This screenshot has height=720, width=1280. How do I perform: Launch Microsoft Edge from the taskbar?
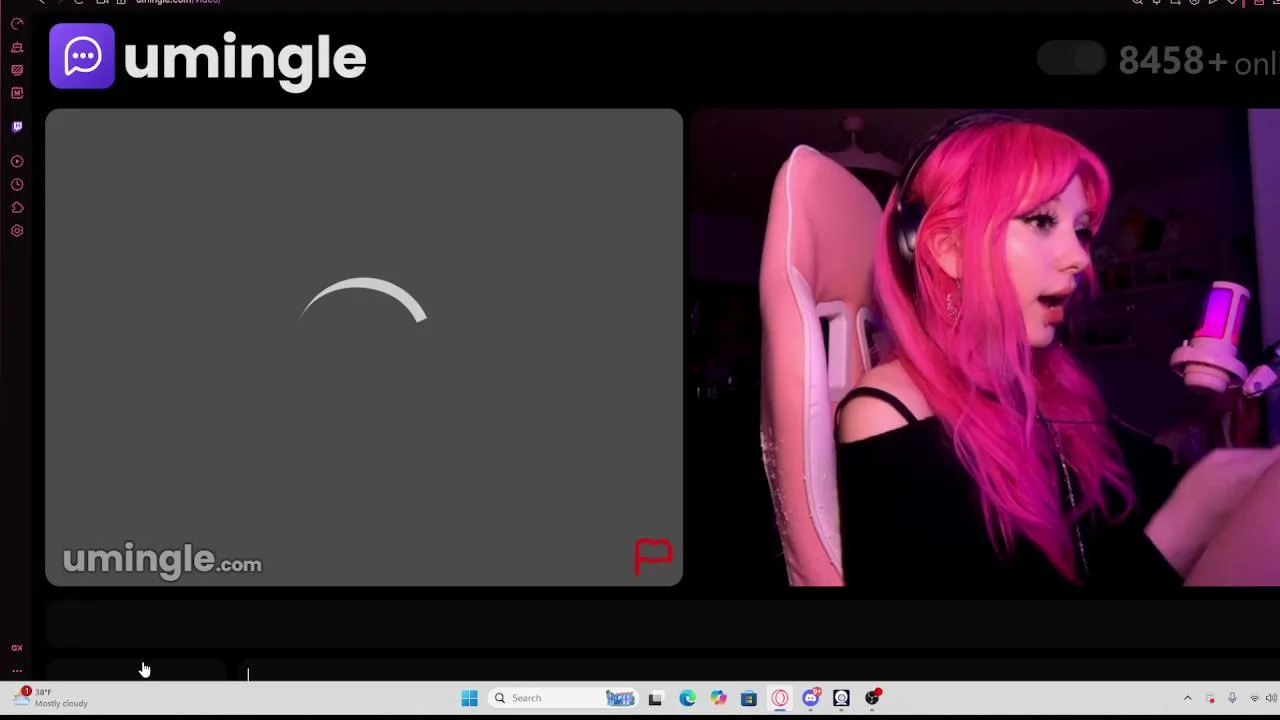tap(687, 698)
